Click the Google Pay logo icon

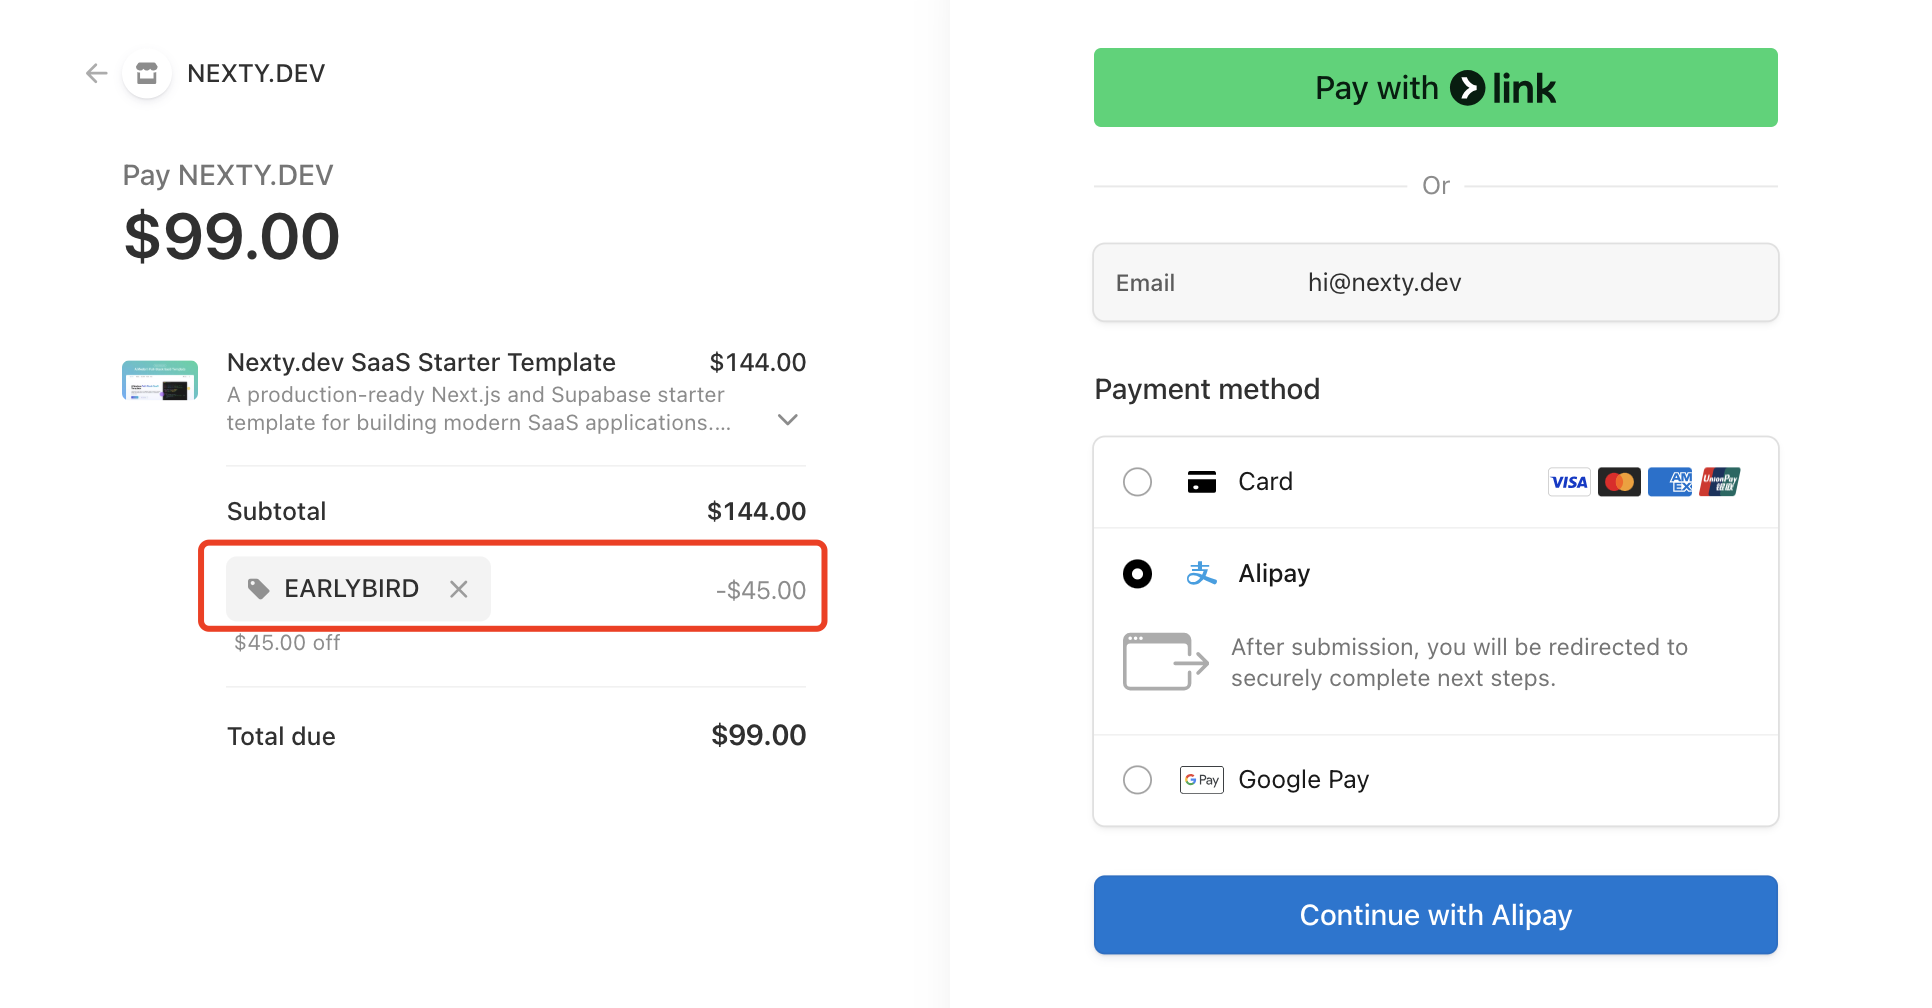pyautogui.click(x=1202, y=780)
